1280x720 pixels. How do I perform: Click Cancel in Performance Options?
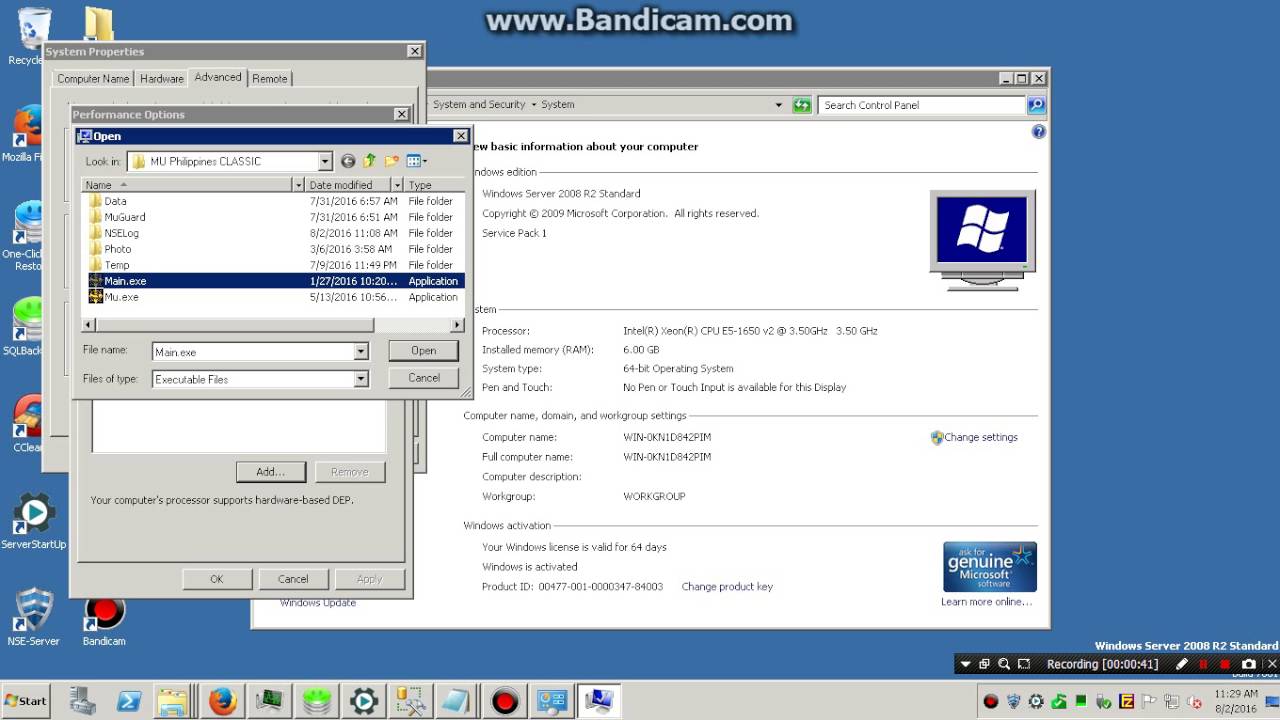pos(293,579)
